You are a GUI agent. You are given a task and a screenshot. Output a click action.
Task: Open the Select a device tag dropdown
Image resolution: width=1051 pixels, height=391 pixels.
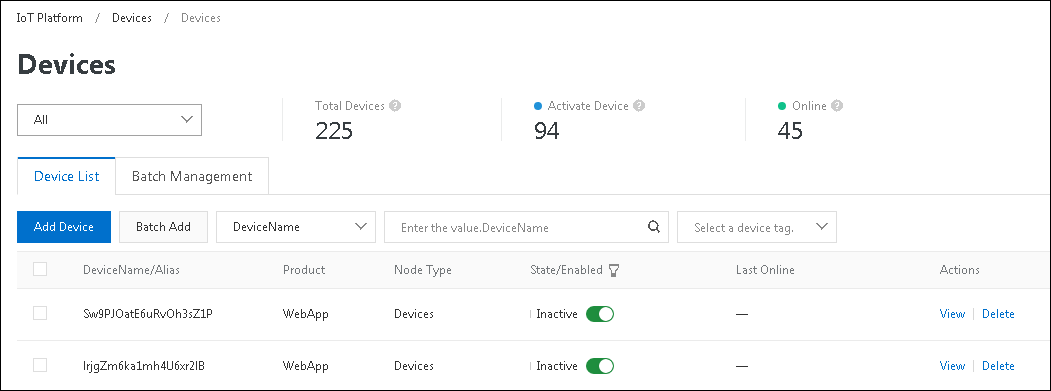click(757, 227)
